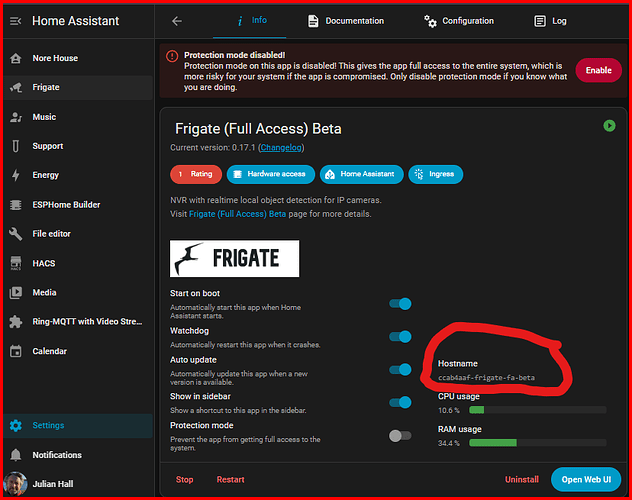Click the Notifications bell icon

tap(16, 455)
